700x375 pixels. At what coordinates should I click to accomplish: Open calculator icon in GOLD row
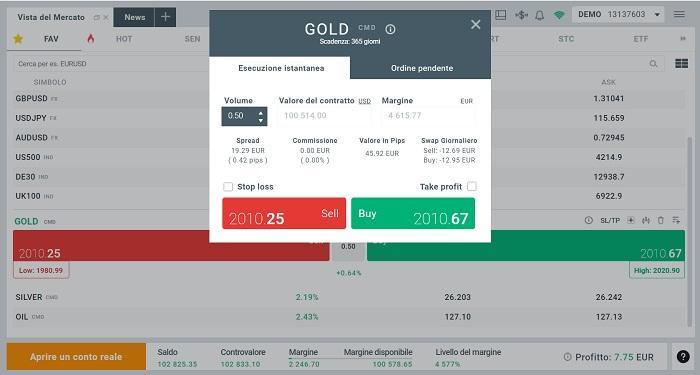(x=631, y=220)
